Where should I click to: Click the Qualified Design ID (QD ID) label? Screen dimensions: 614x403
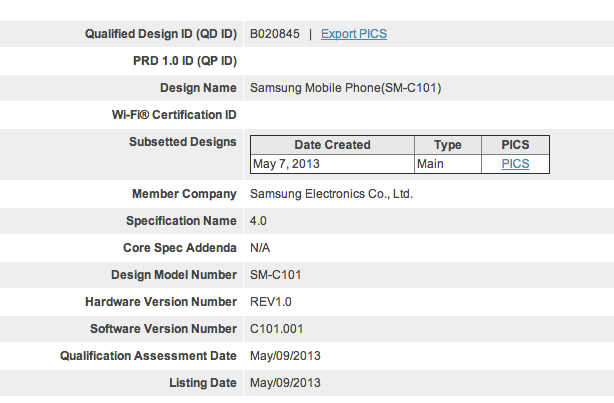pyautogui.click(x=161, y=34)
